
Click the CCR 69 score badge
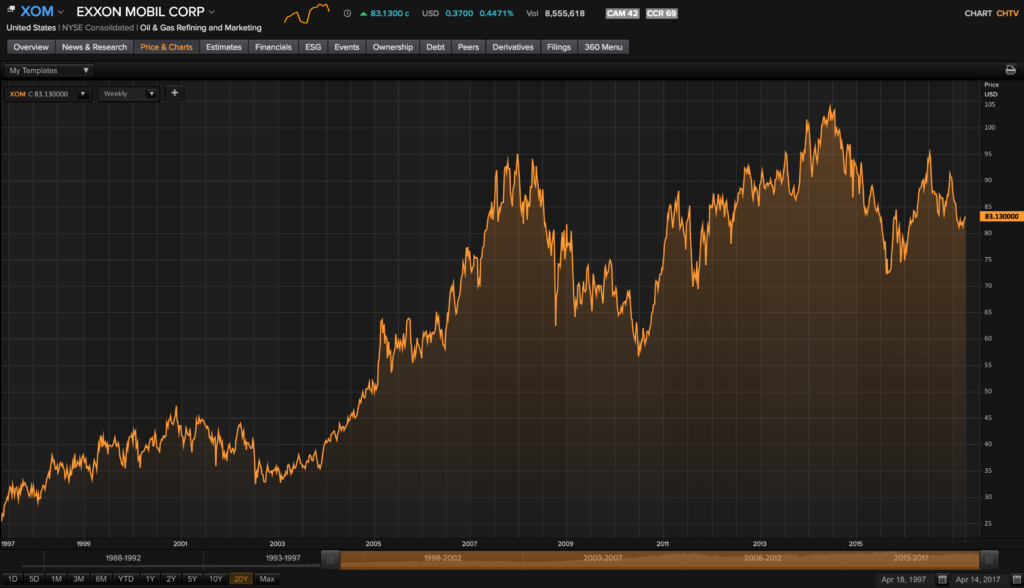[661, 14]
